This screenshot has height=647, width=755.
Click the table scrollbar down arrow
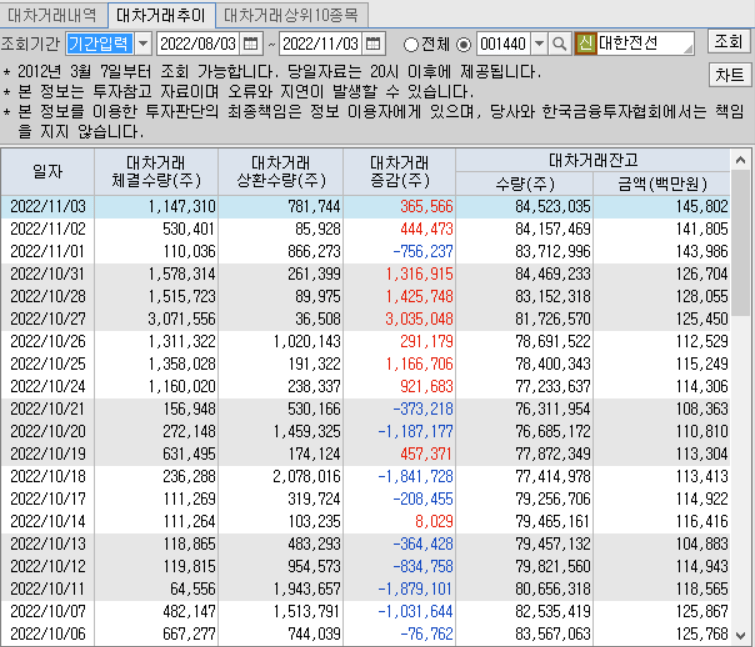point(741,635)
